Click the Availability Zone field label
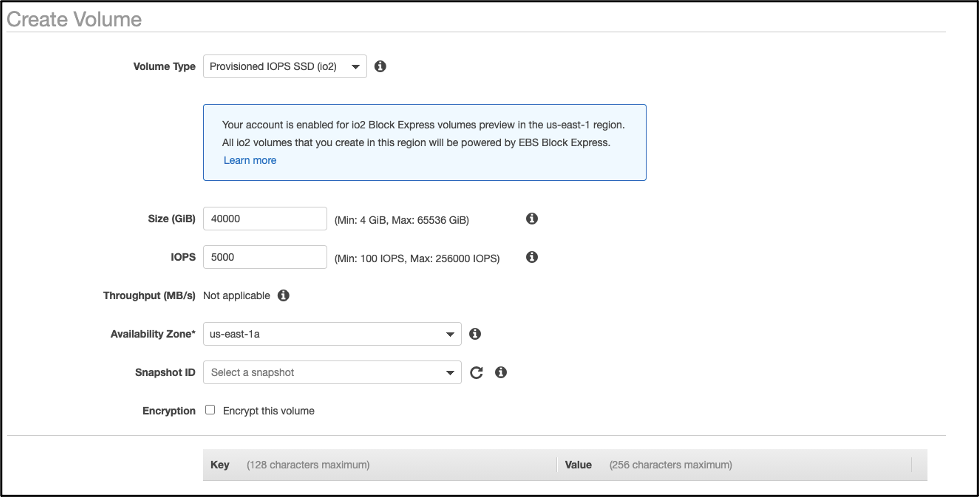979x497 pixels. [152, 334]
